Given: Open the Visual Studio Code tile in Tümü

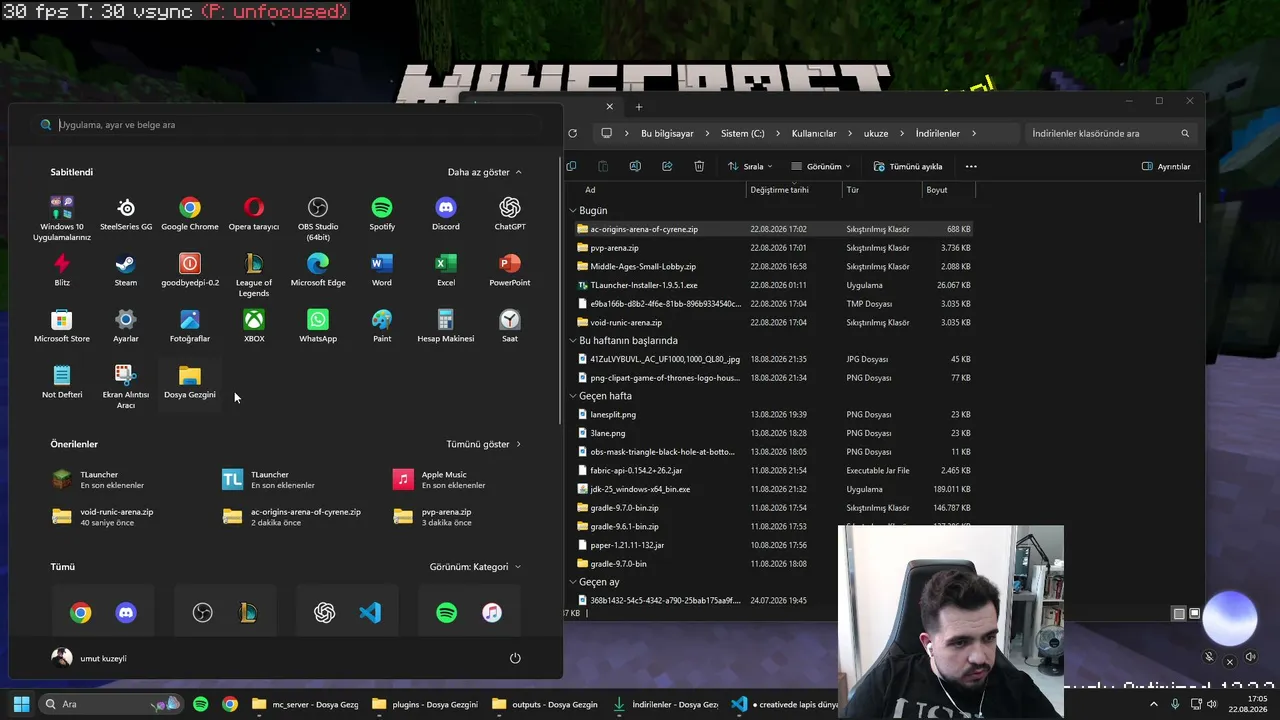Looking at the screenshot, I should coord(370,613).
